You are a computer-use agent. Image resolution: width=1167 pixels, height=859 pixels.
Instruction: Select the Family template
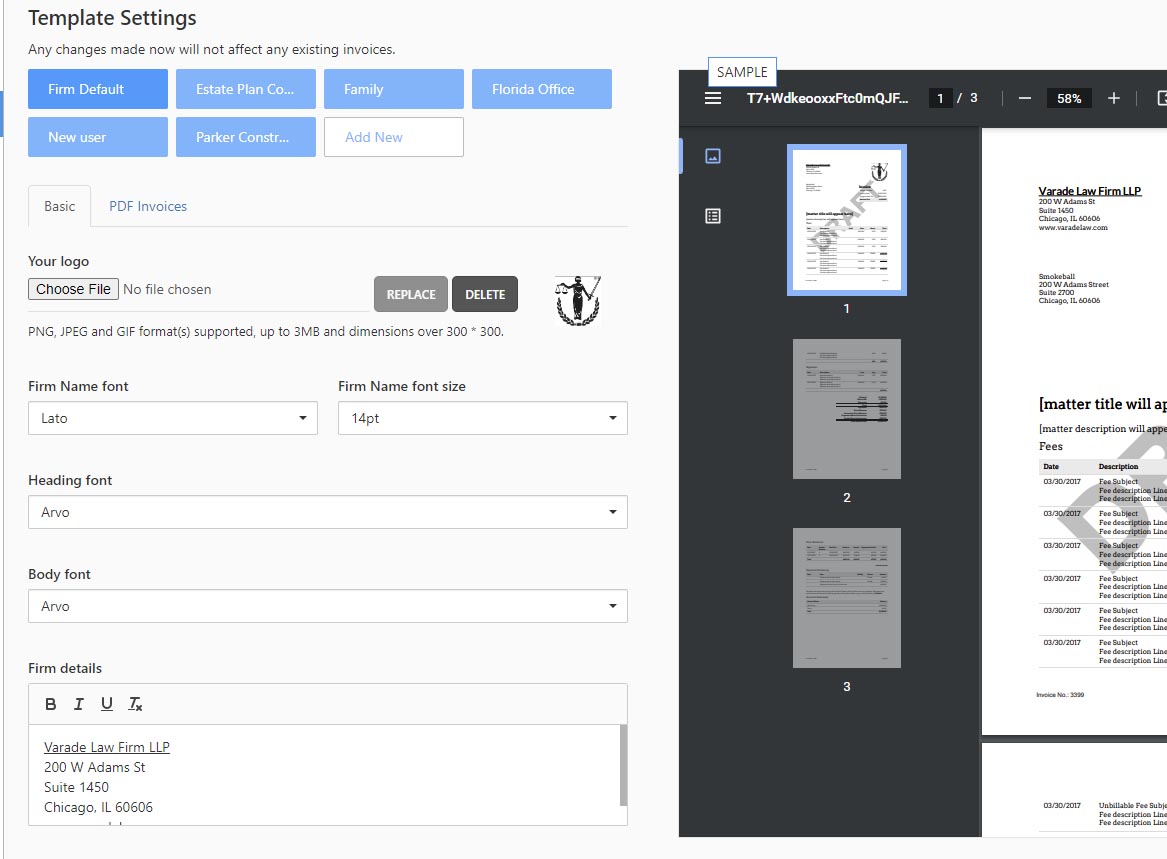(x=394, y=89)
